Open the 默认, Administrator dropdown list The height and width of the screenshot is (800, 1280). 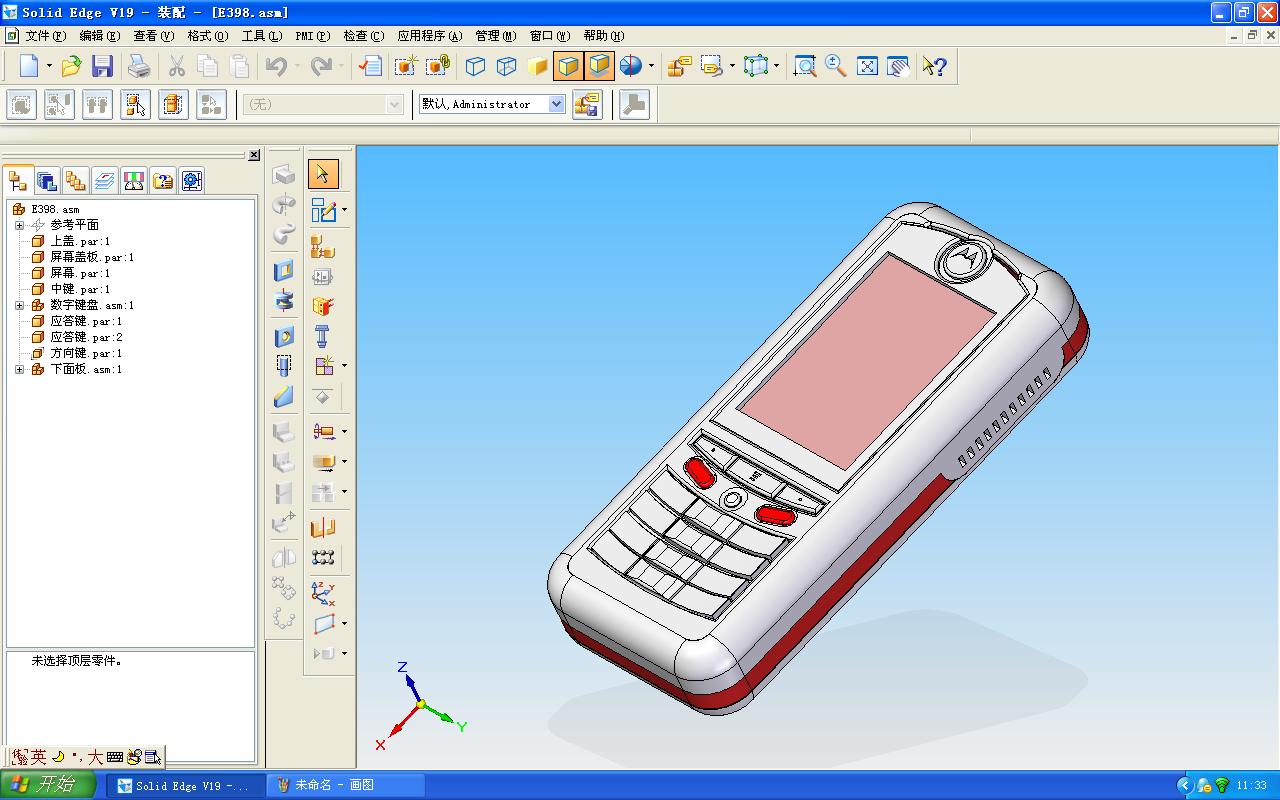click(x=556, y=103)
